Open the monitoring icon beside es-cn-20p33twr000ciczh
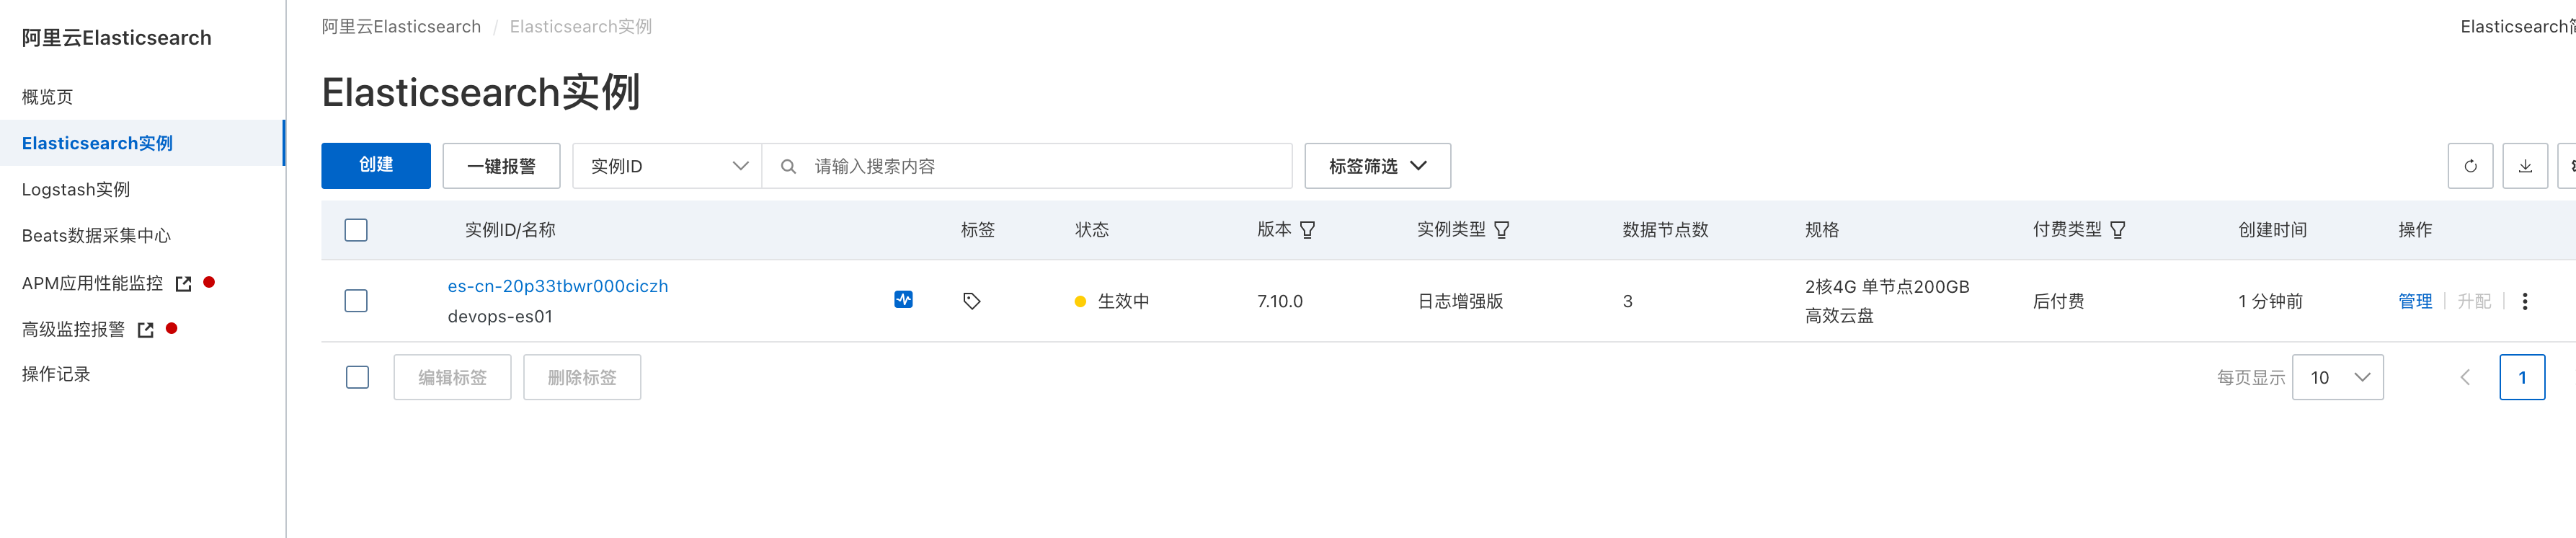 point(903,299)
